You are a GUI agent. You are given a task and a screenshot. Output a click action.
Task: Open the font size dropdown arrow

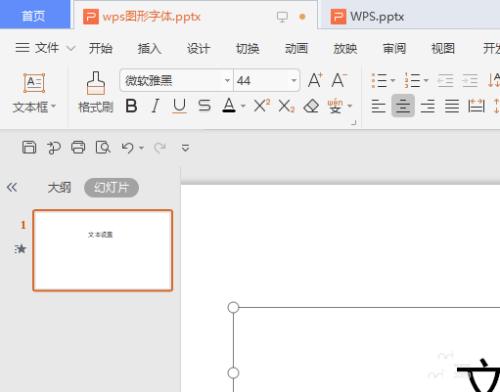point(294,80)
